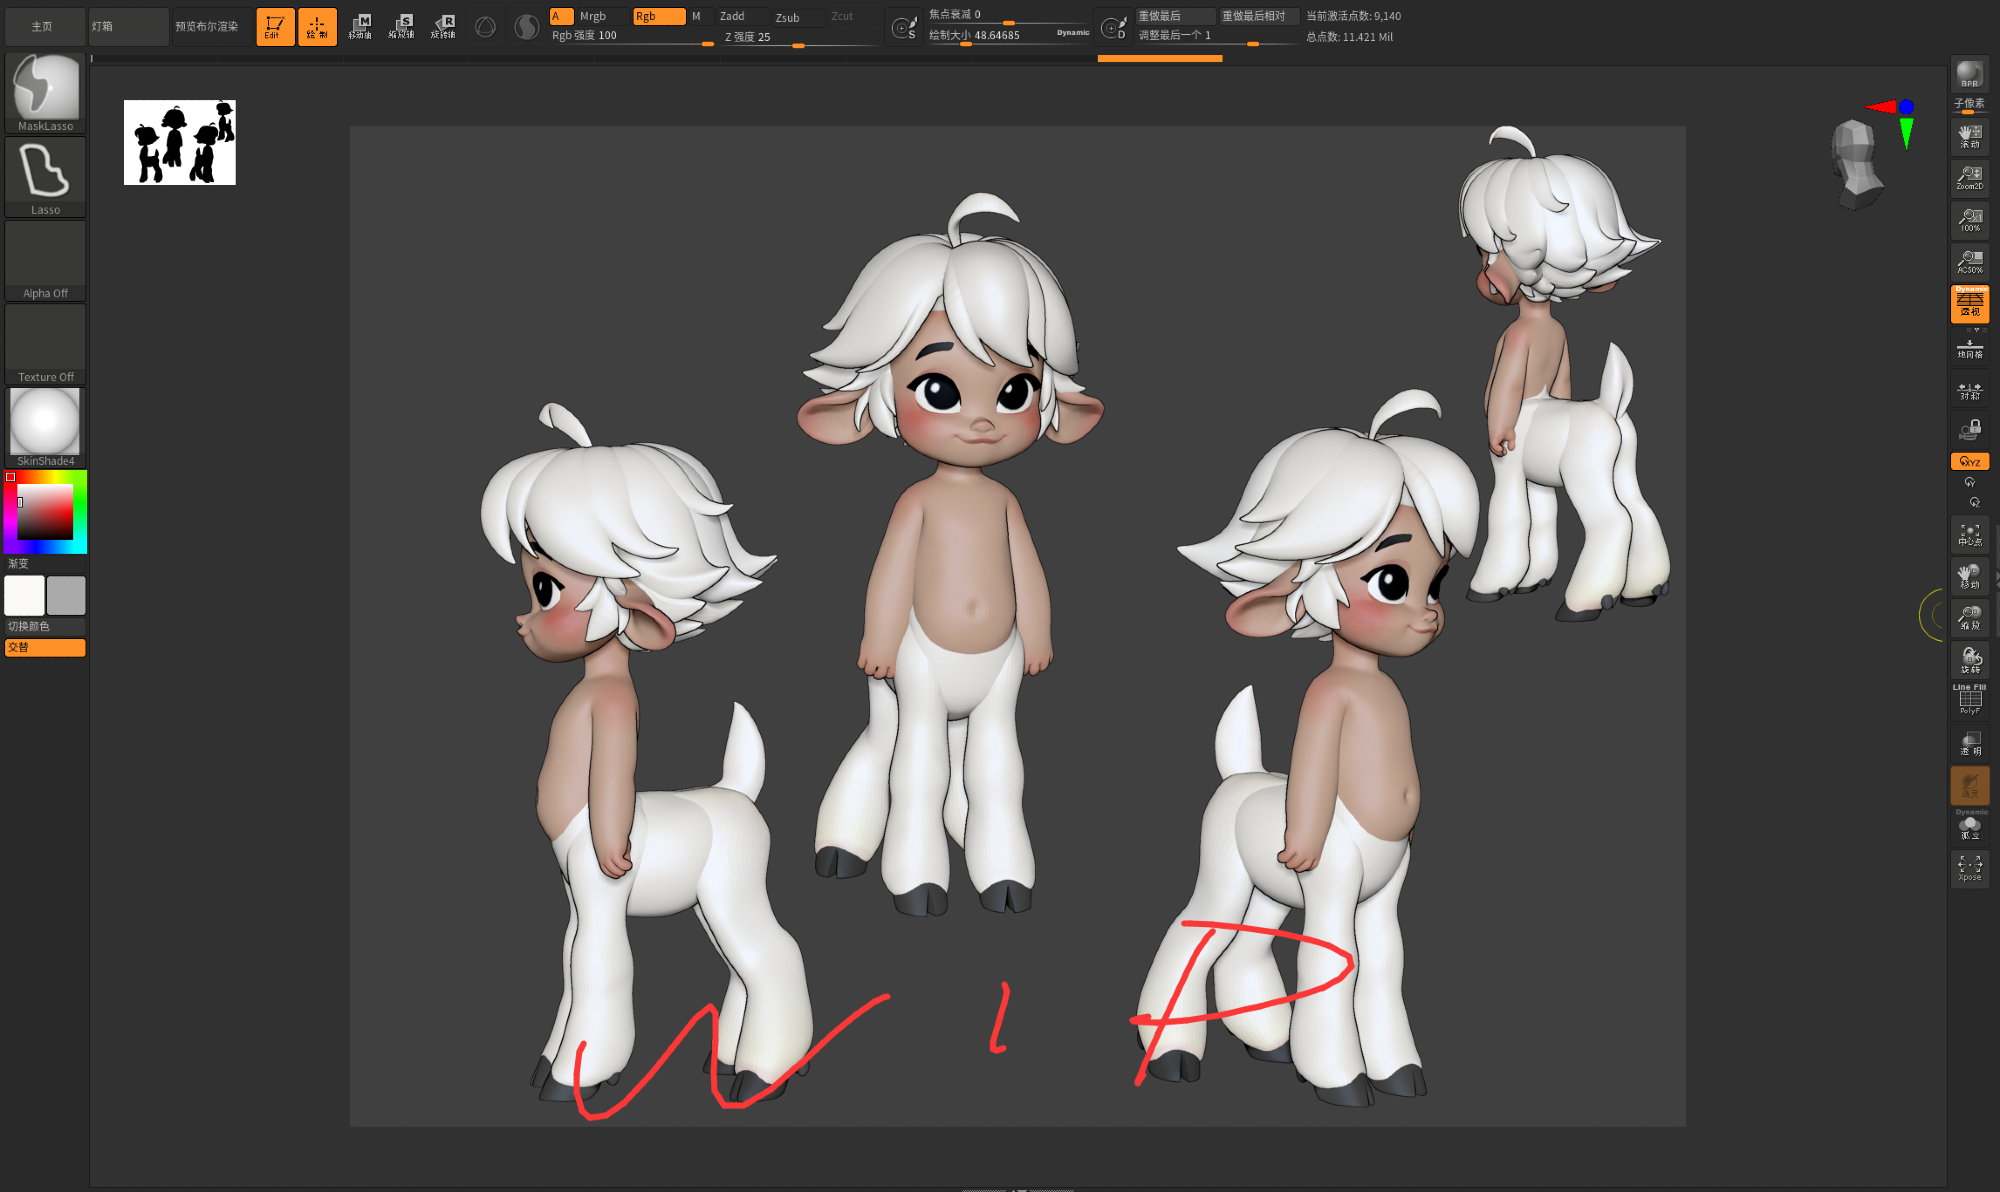The image size is (2000, 1192).
Task: Select the Move gizmo (M) tool
Action: tap(360, 27)
